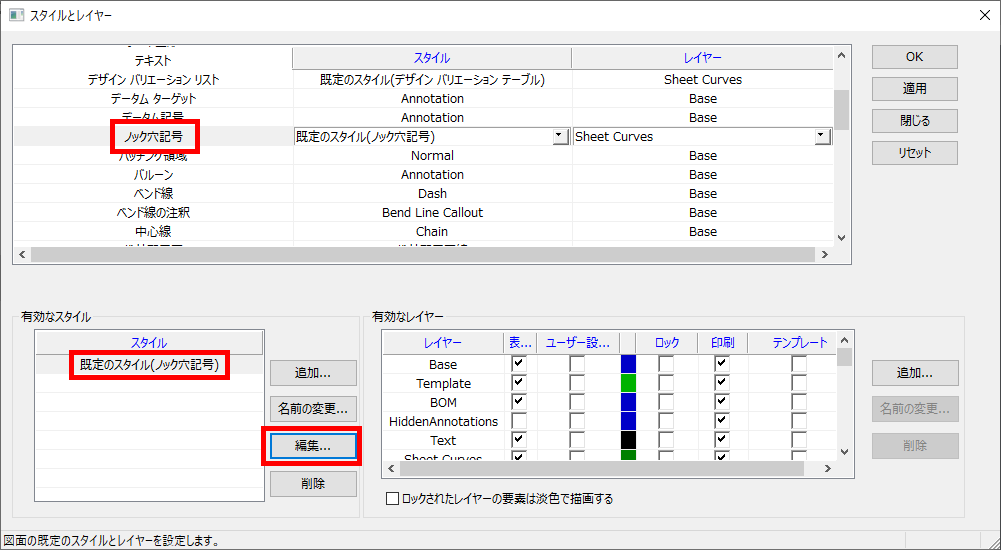This screenshot has width=1001, height=550.
Task: Select the データム ターゲット row
Action: tap(153, 99)
